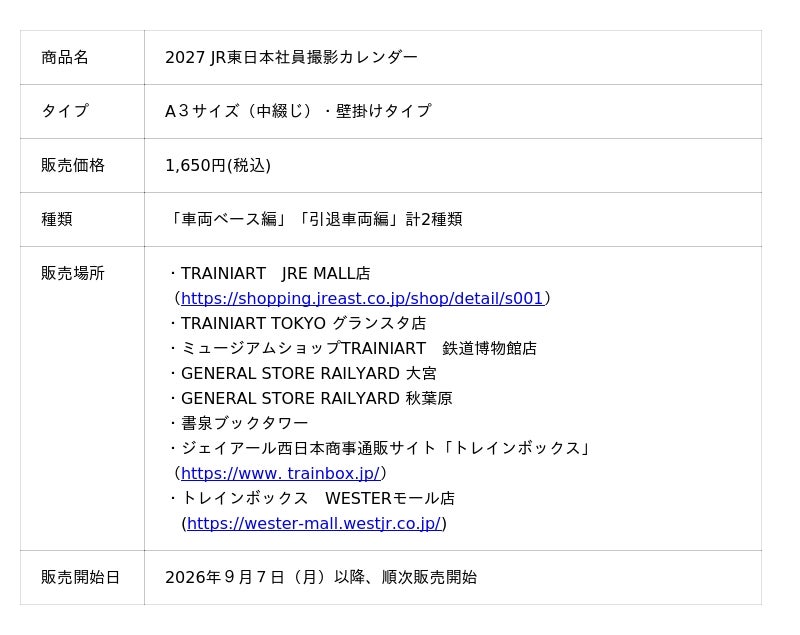This screenshot has width=800, height=635.
Task: Click the 2027 JR東日本社員撮影カレンダー product name
Action: click(291, 57)
